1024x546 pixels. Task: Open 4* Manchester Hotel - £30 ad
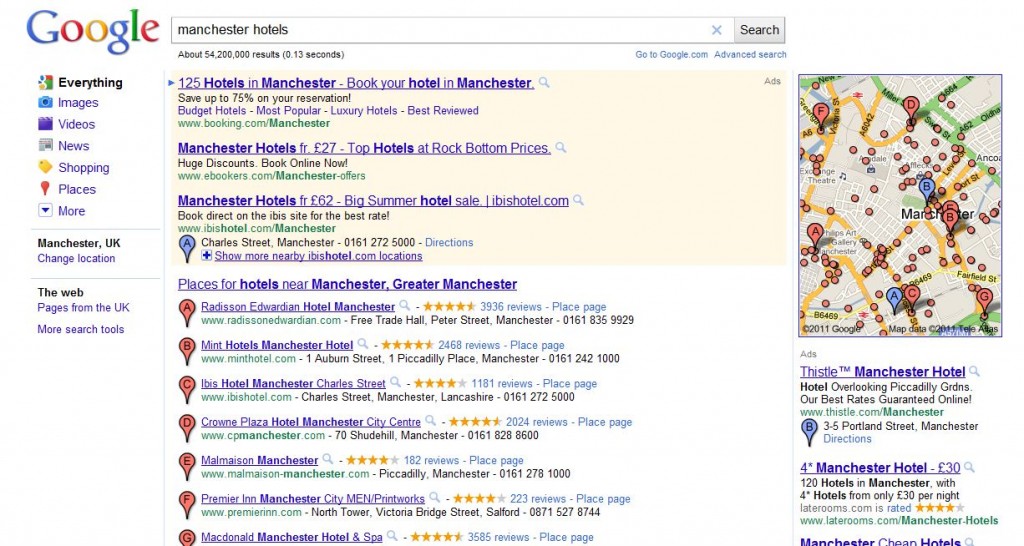880,468
